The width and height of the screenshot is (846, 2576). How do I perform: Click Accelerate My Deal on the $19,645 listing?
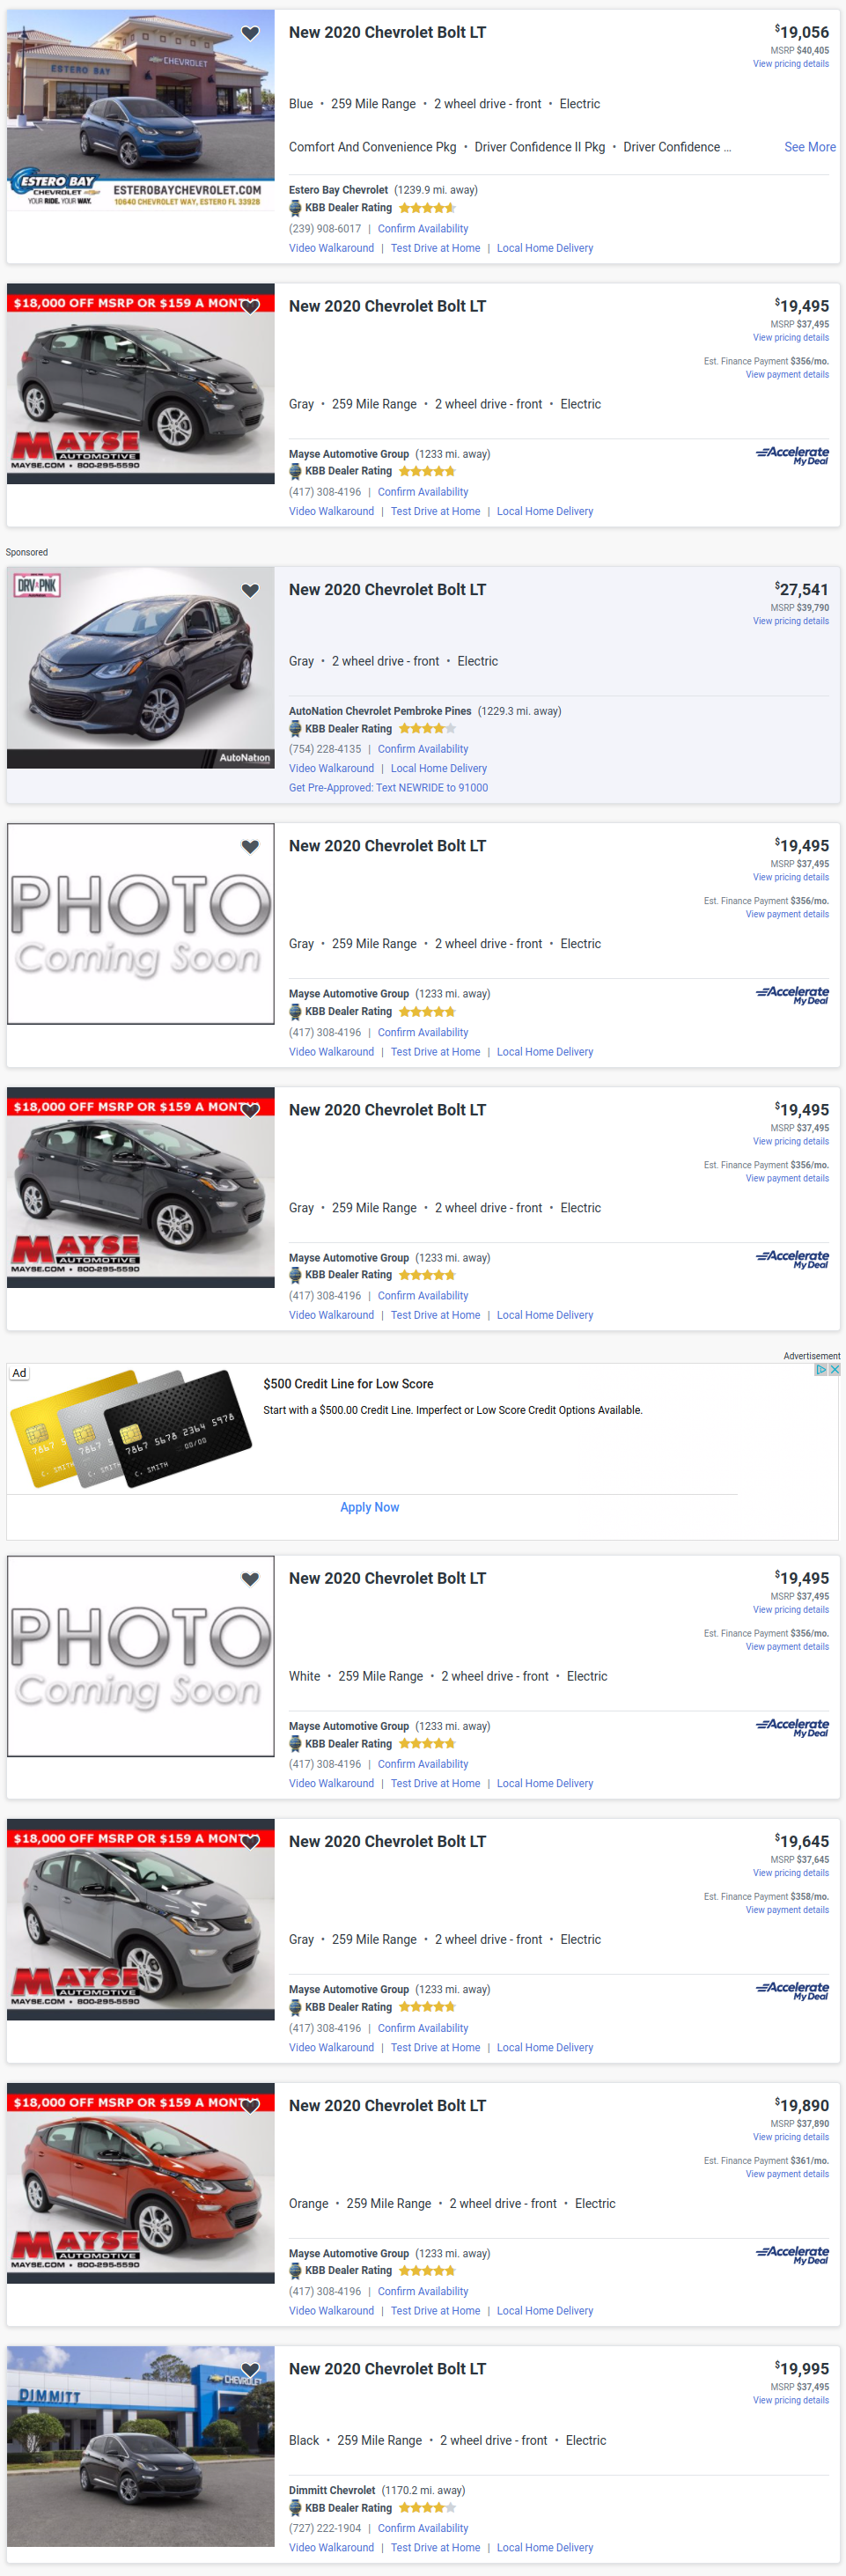tap(792, 1992)
